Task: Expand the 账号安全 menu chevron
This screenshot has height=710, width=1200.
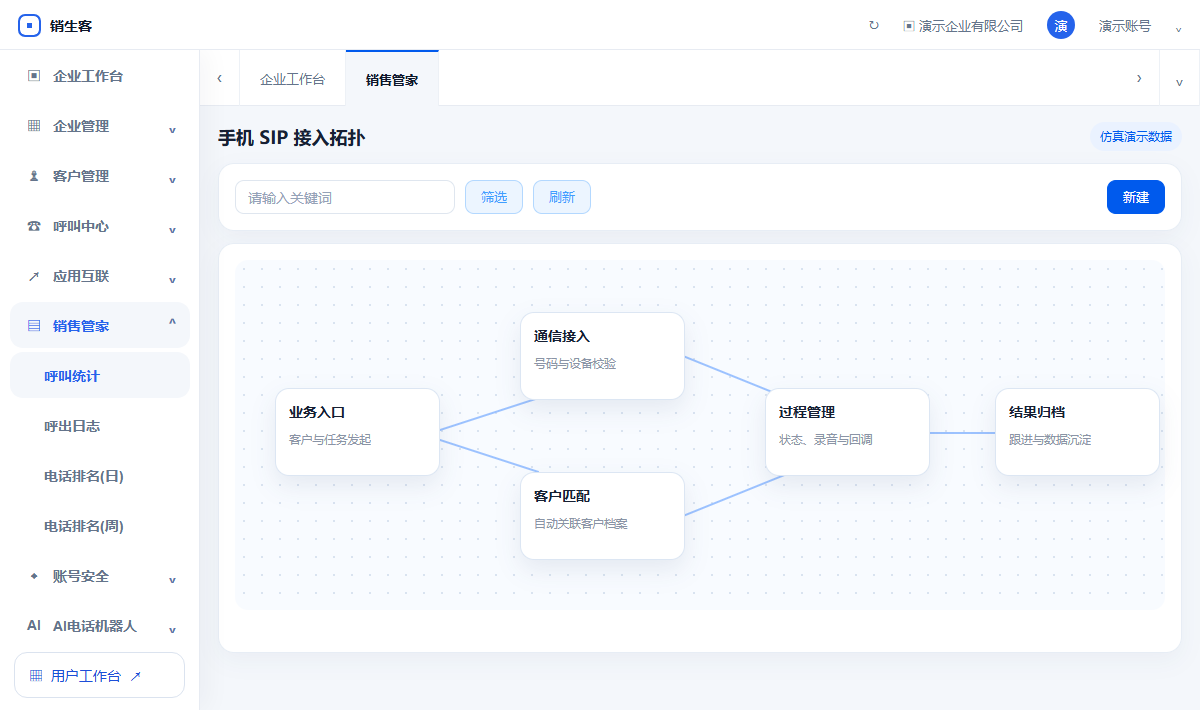Action: coord(172,578)
